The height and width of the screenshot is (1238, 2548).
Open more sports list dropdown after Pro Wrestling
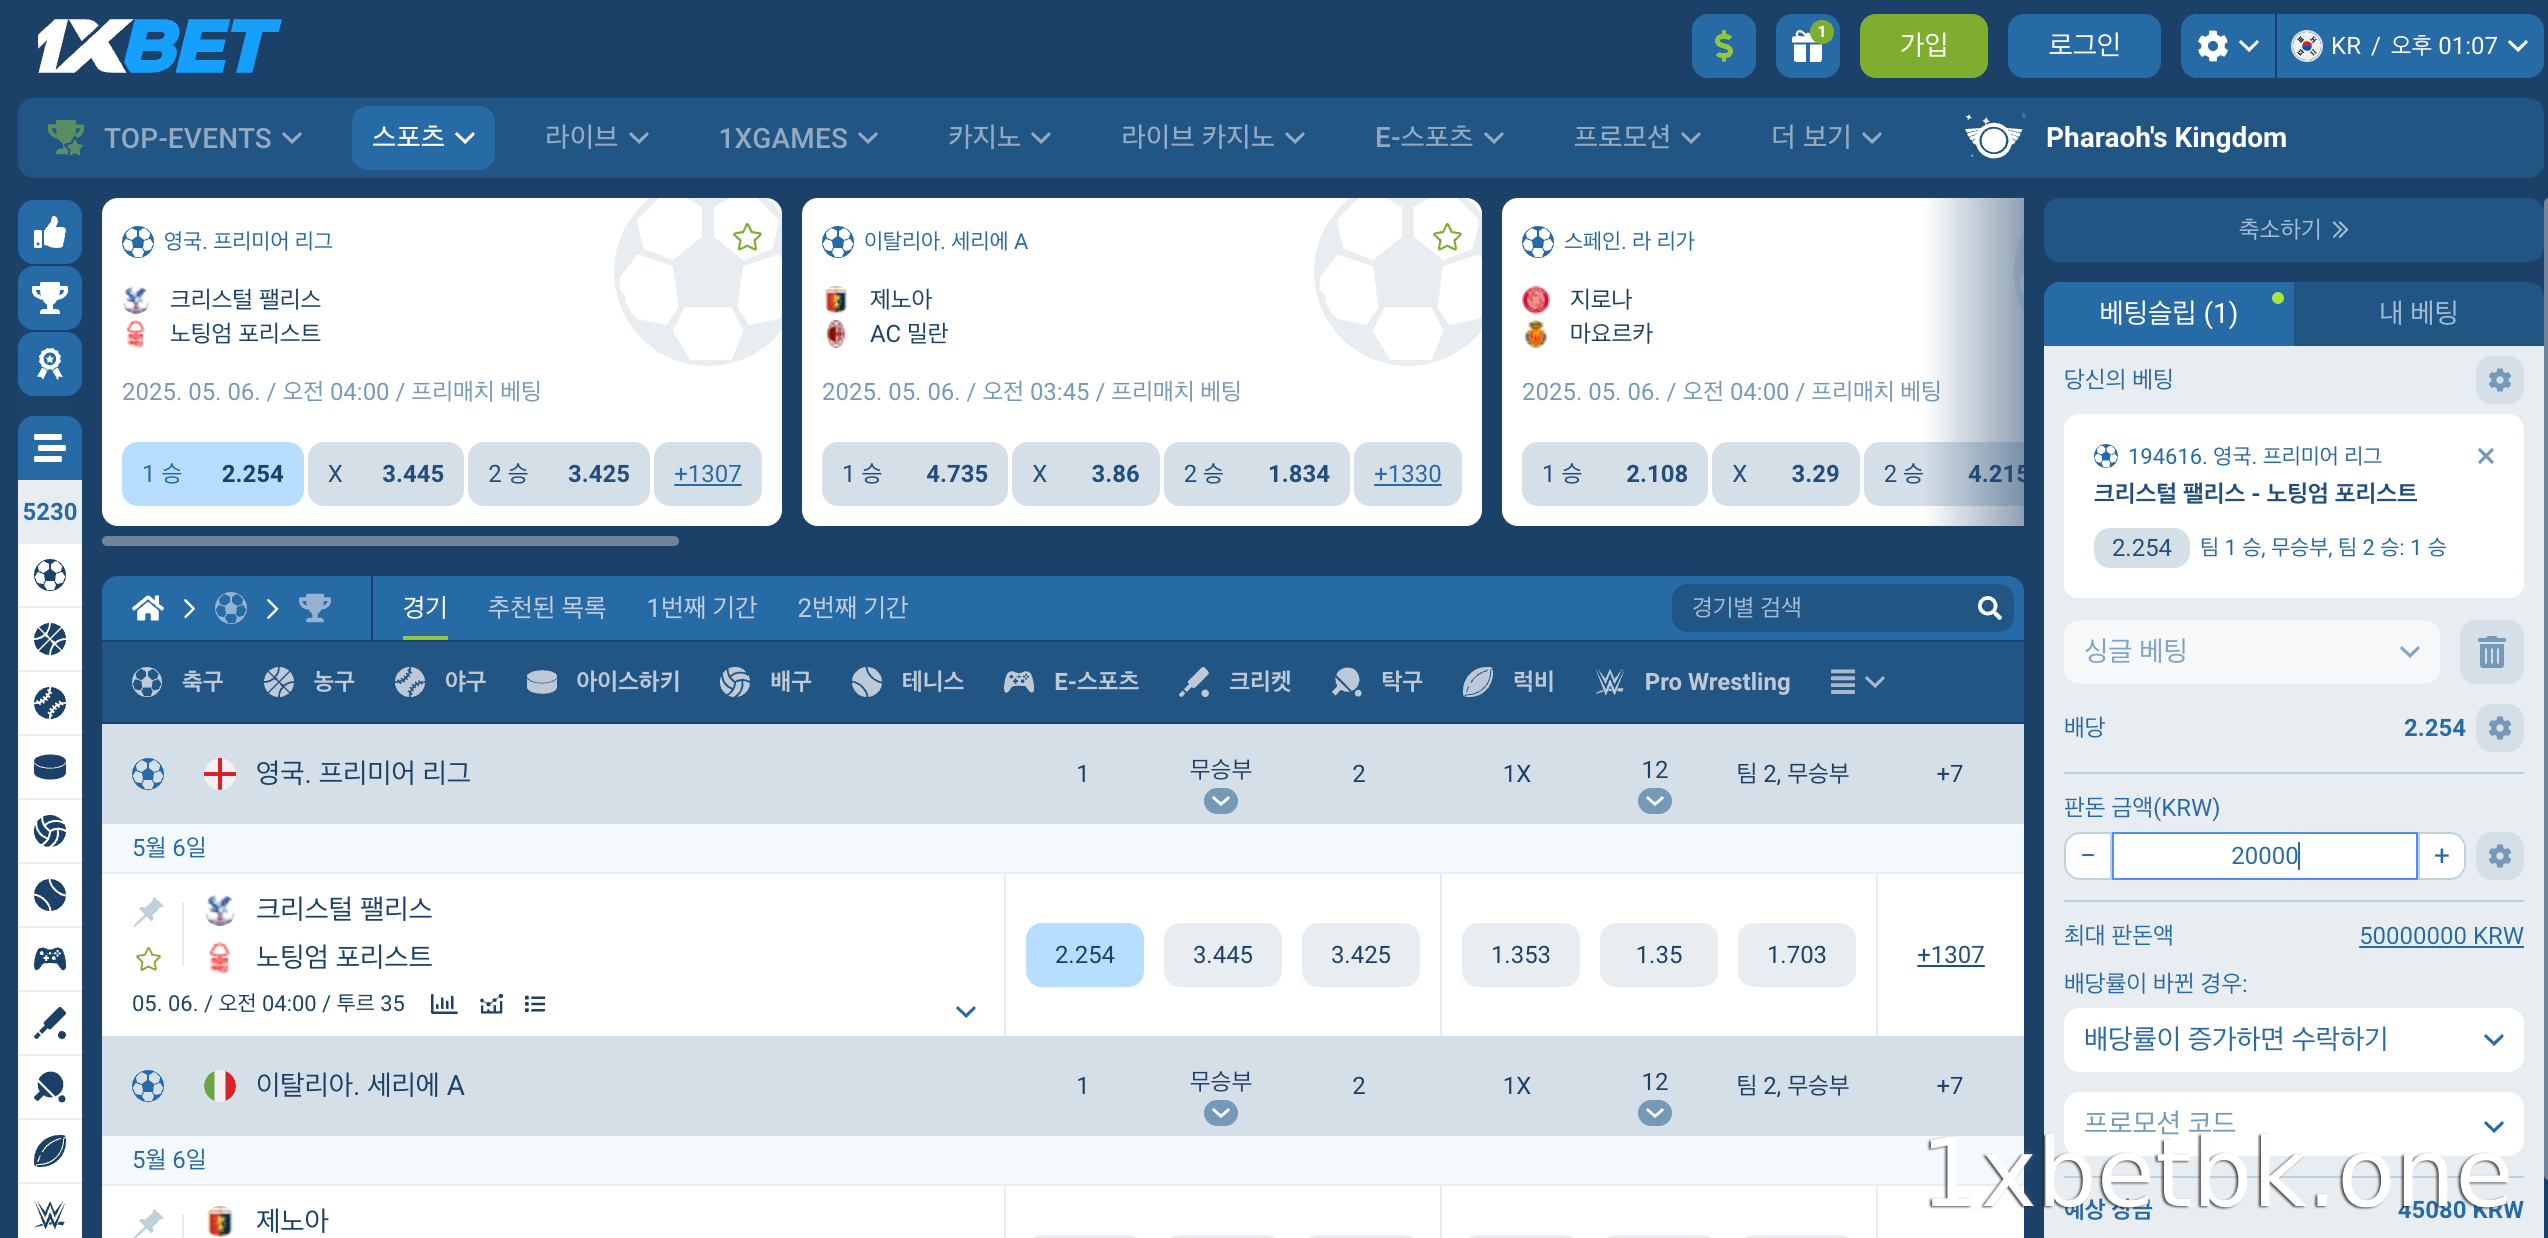(1857, 682)
